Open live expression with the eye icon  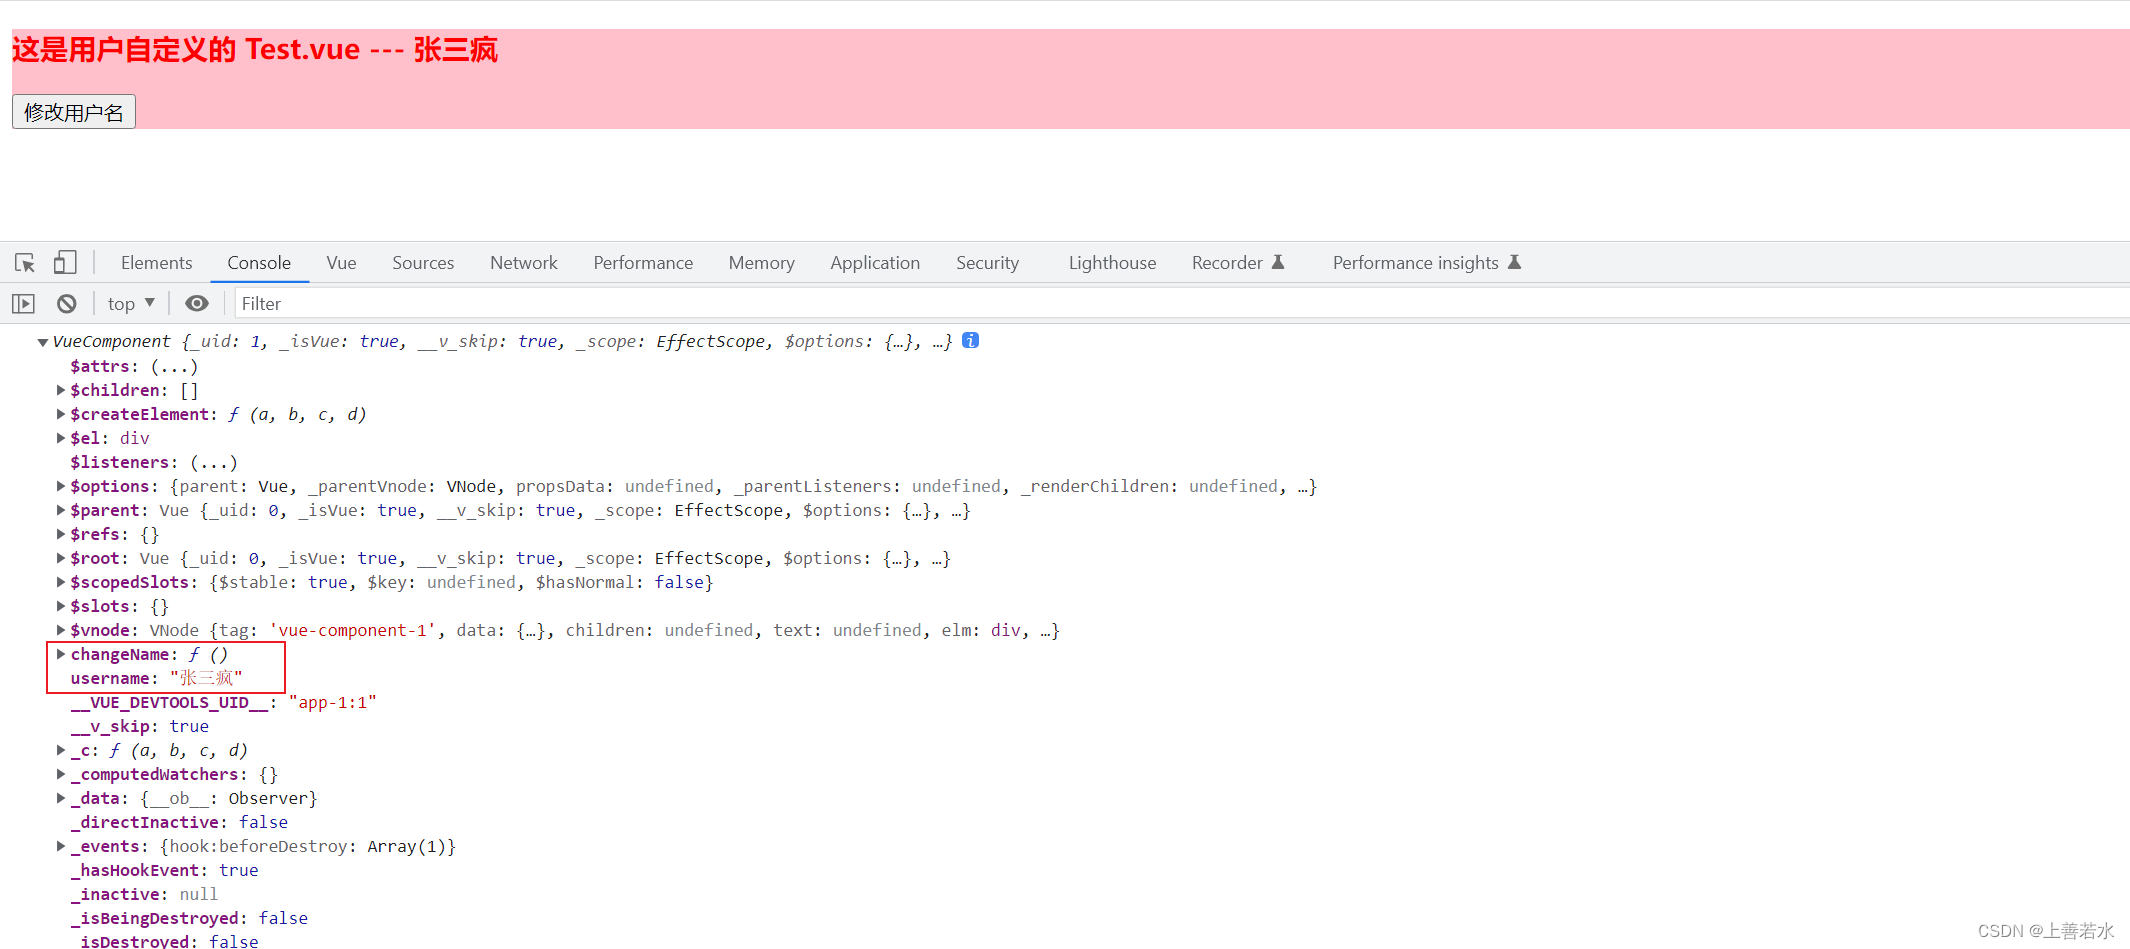[197, 303]
